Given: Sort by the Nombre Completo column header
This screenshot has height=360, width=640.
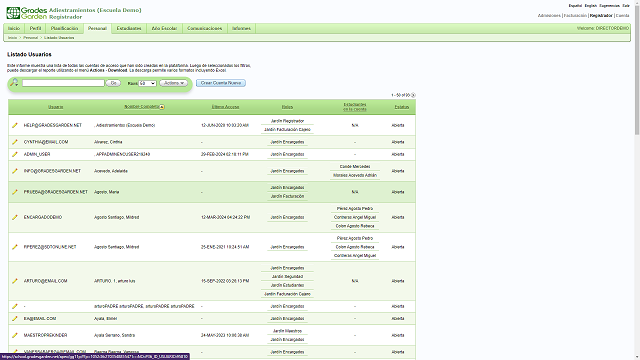Looking at the screenshot, I should [142, 107].
